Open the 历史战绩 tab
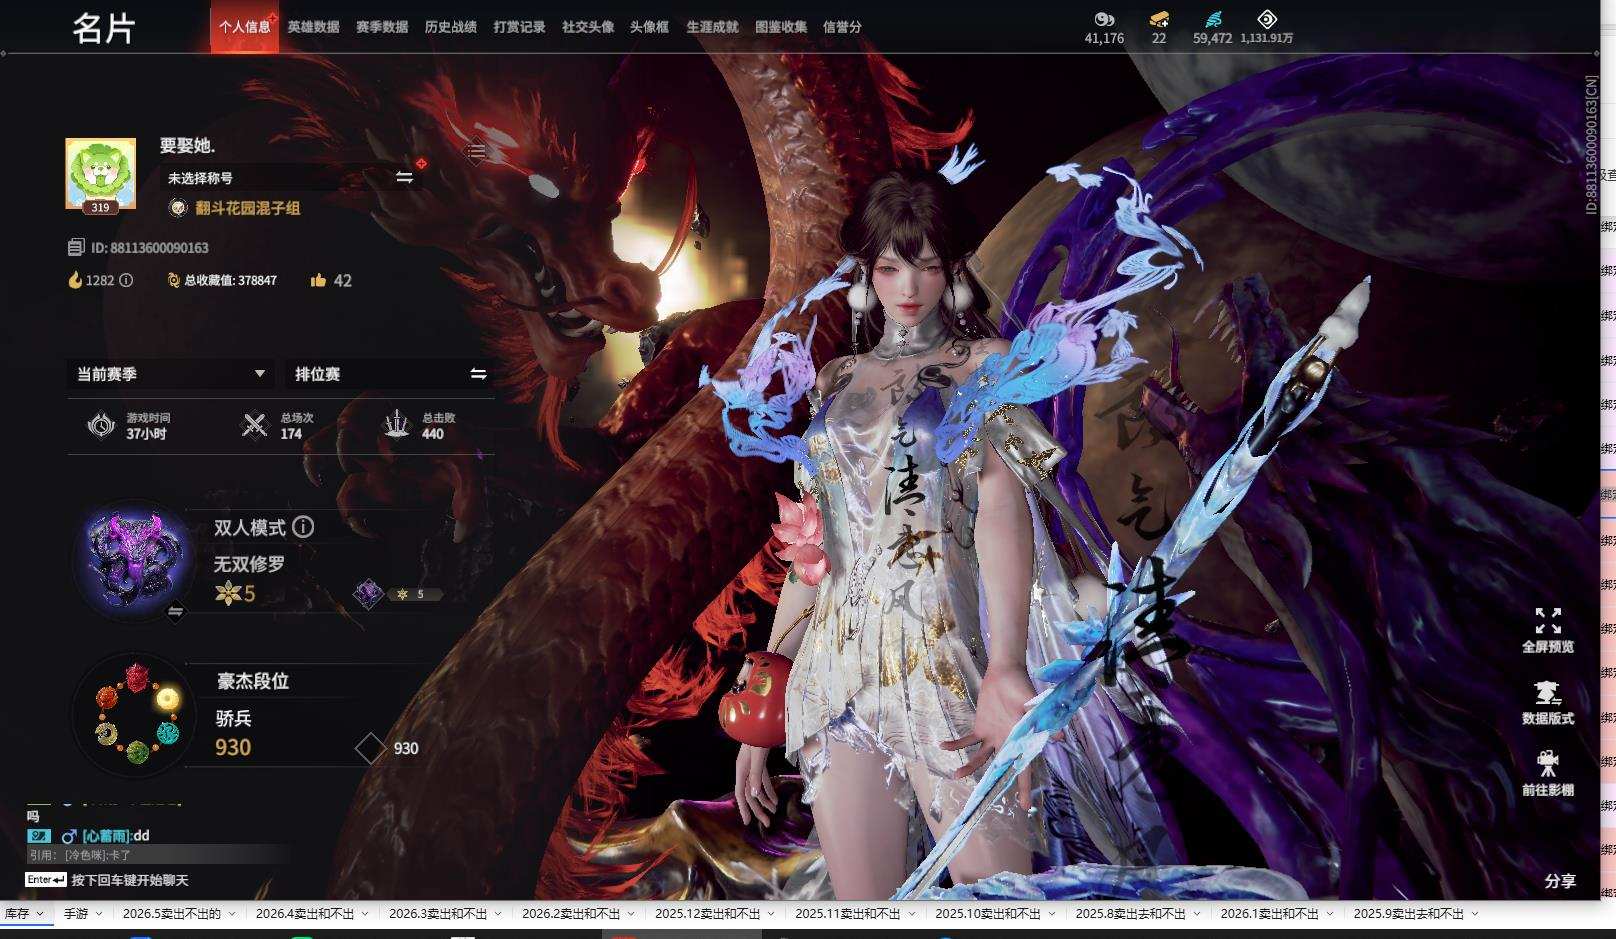Screen dimensions: 1616x939 click(x=450, y=27)
